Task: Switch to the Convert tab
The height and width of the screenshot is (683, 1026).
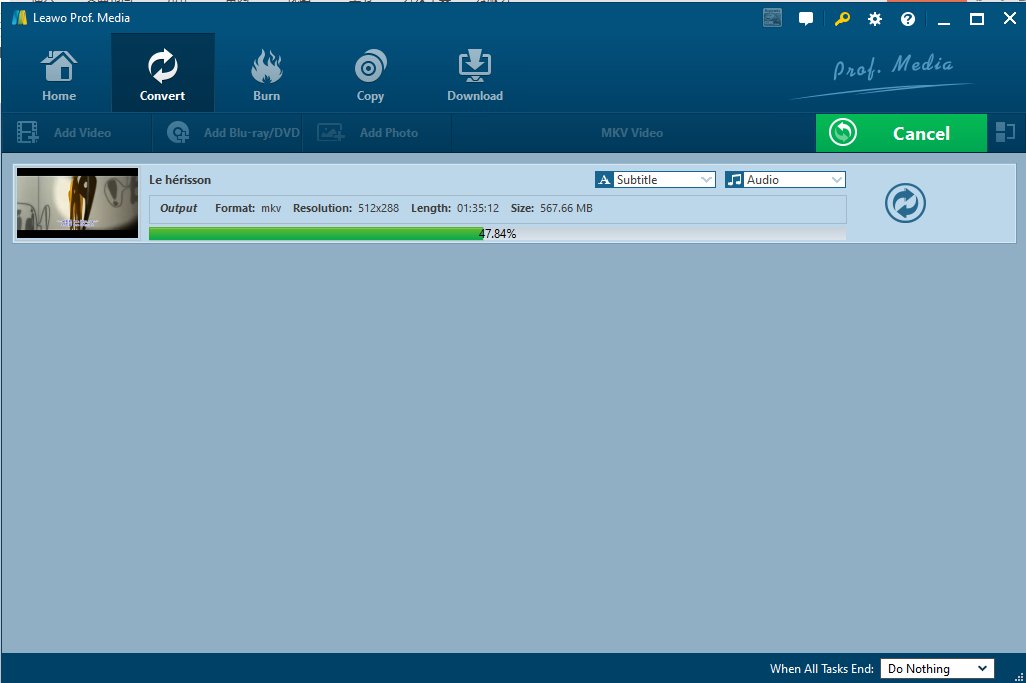Action: pyautogui.click(x=162, y=75)
